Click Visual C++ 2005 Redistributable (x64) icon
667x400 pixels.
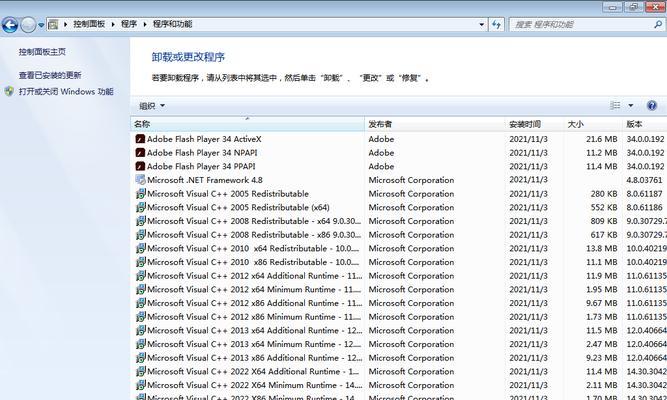point(140,207)
